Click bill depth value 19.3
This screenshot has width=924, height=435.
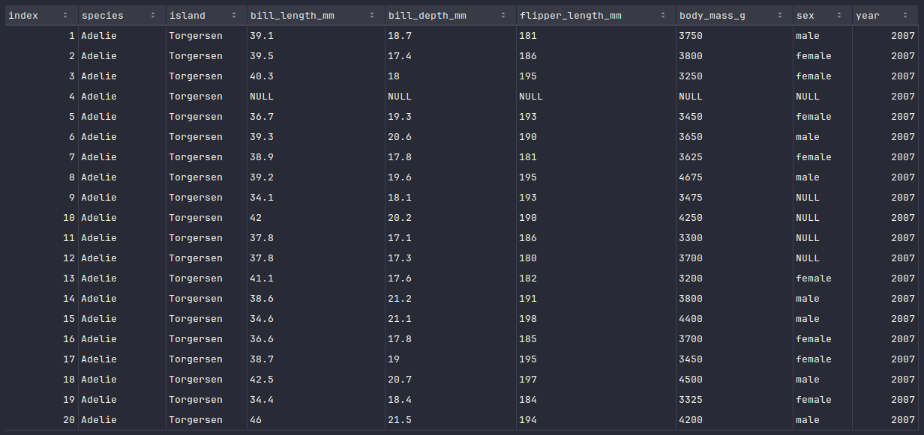pos(400,117)
